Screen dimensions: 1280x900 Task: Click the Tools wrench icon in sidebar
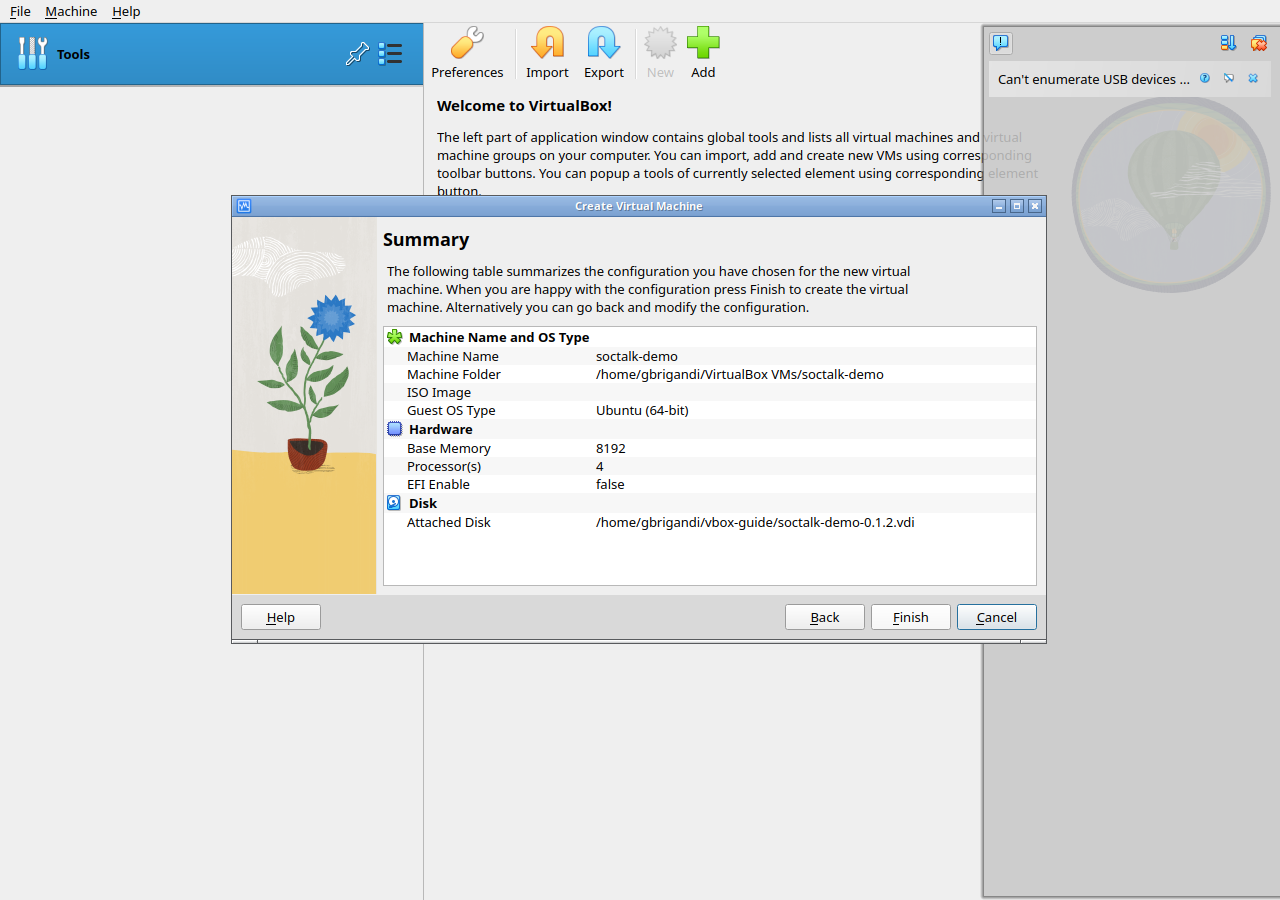click(x=33, y=54)
